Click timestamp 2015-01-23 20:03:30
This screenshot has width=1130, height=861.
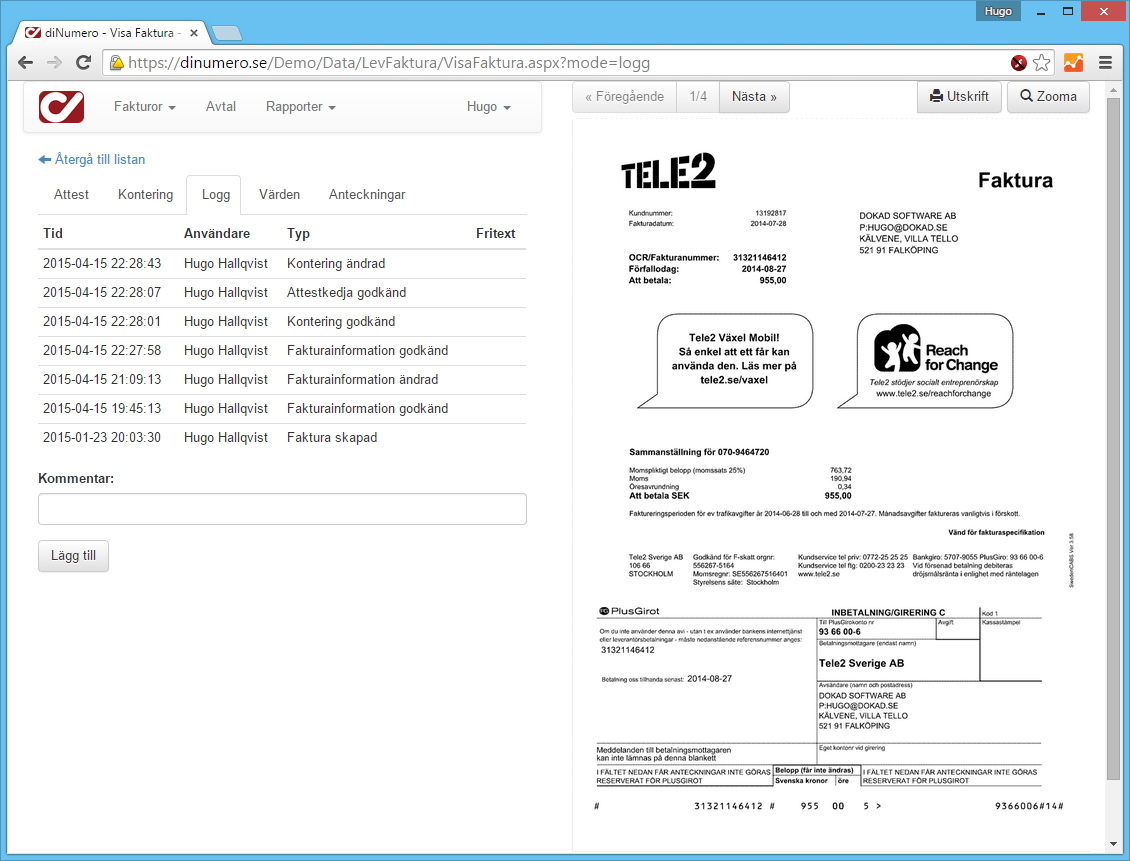[x=102, y=437]
